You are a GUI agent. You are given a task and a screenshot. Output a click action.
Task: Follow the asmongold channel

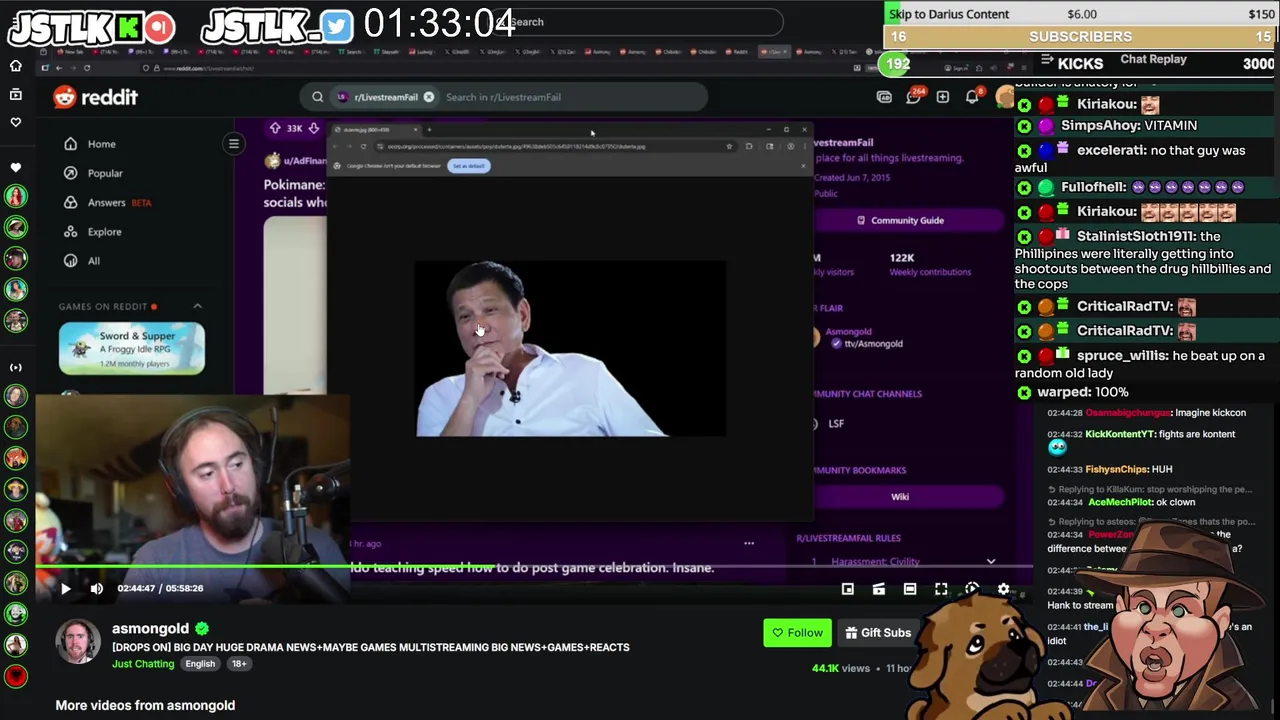[x=797, y=633]
